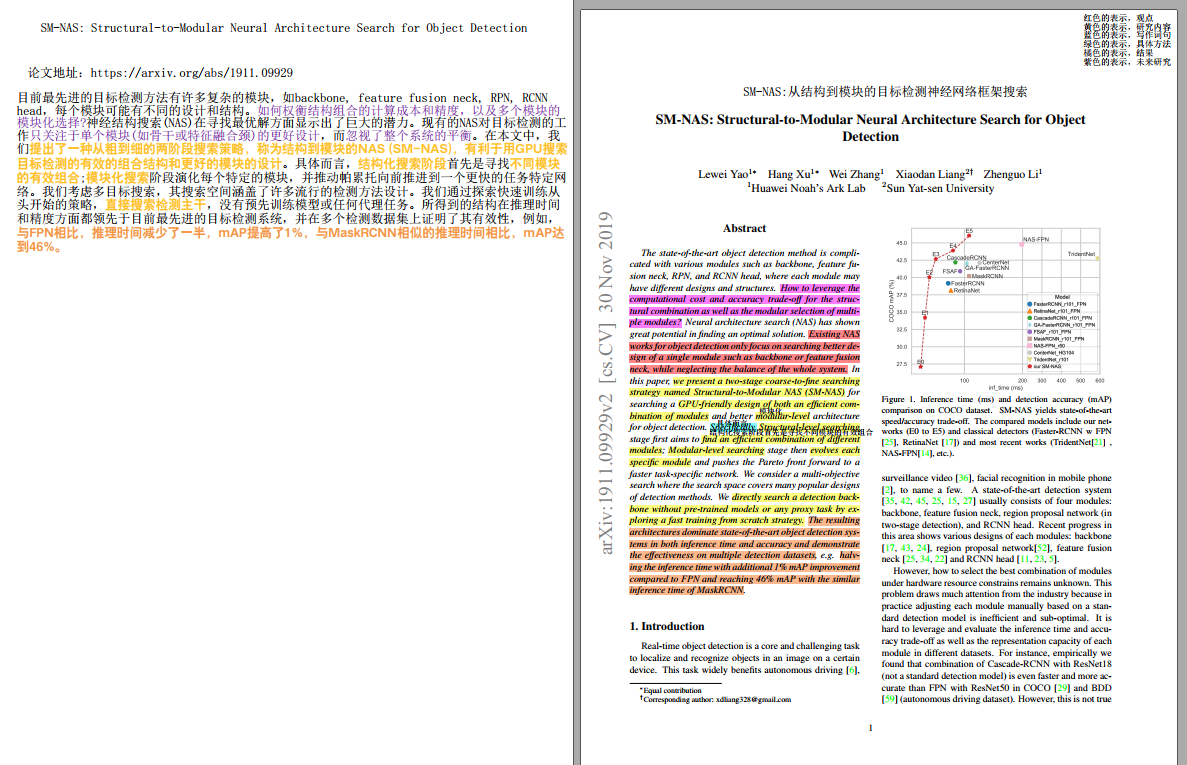
Task: Click the Huawei Noah's Ark Lab affiliation
Action: pos(806,188)
